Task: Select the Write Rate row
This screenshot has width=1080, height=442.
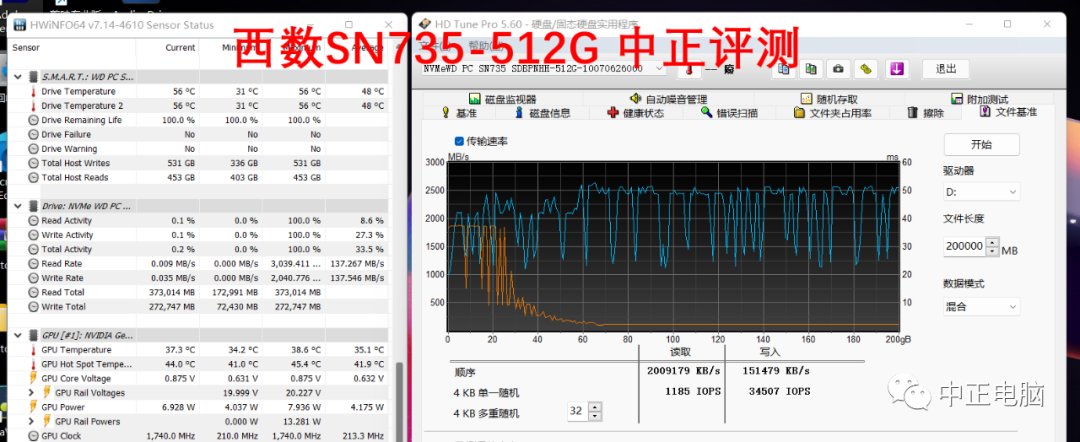Action: (x=200, y=278)
